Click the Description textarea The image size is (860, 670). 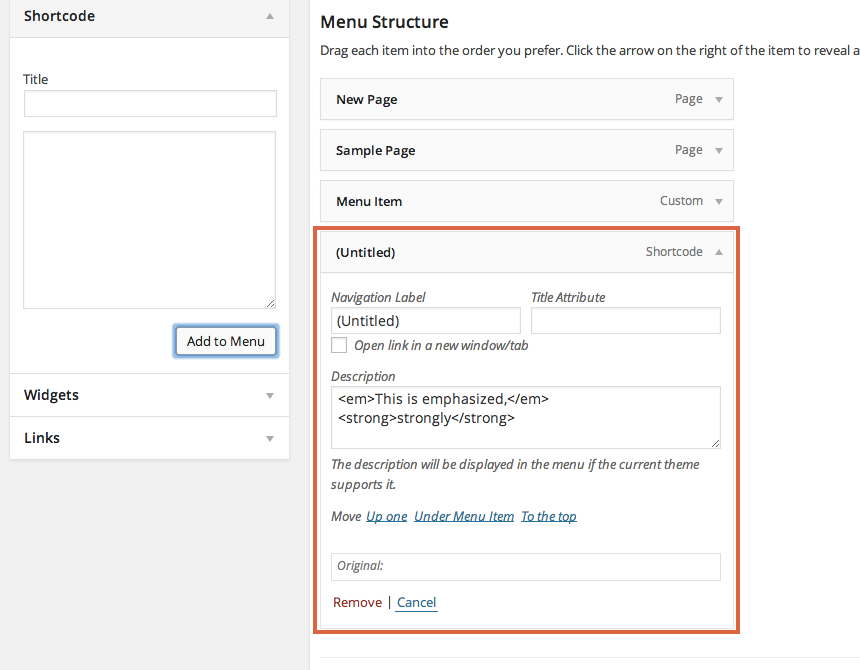pyautogui.click(x=525, y=417)
